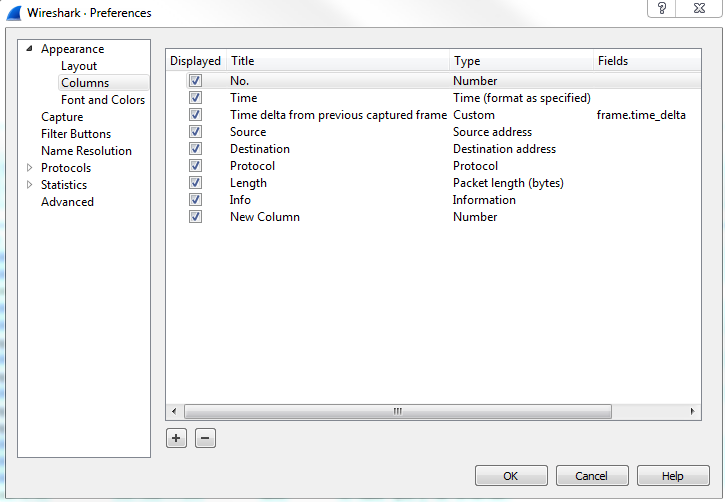Click the Wireshark shark fin title icon
The height and width of the screenshot is (502, 725).
coord(14,13)
